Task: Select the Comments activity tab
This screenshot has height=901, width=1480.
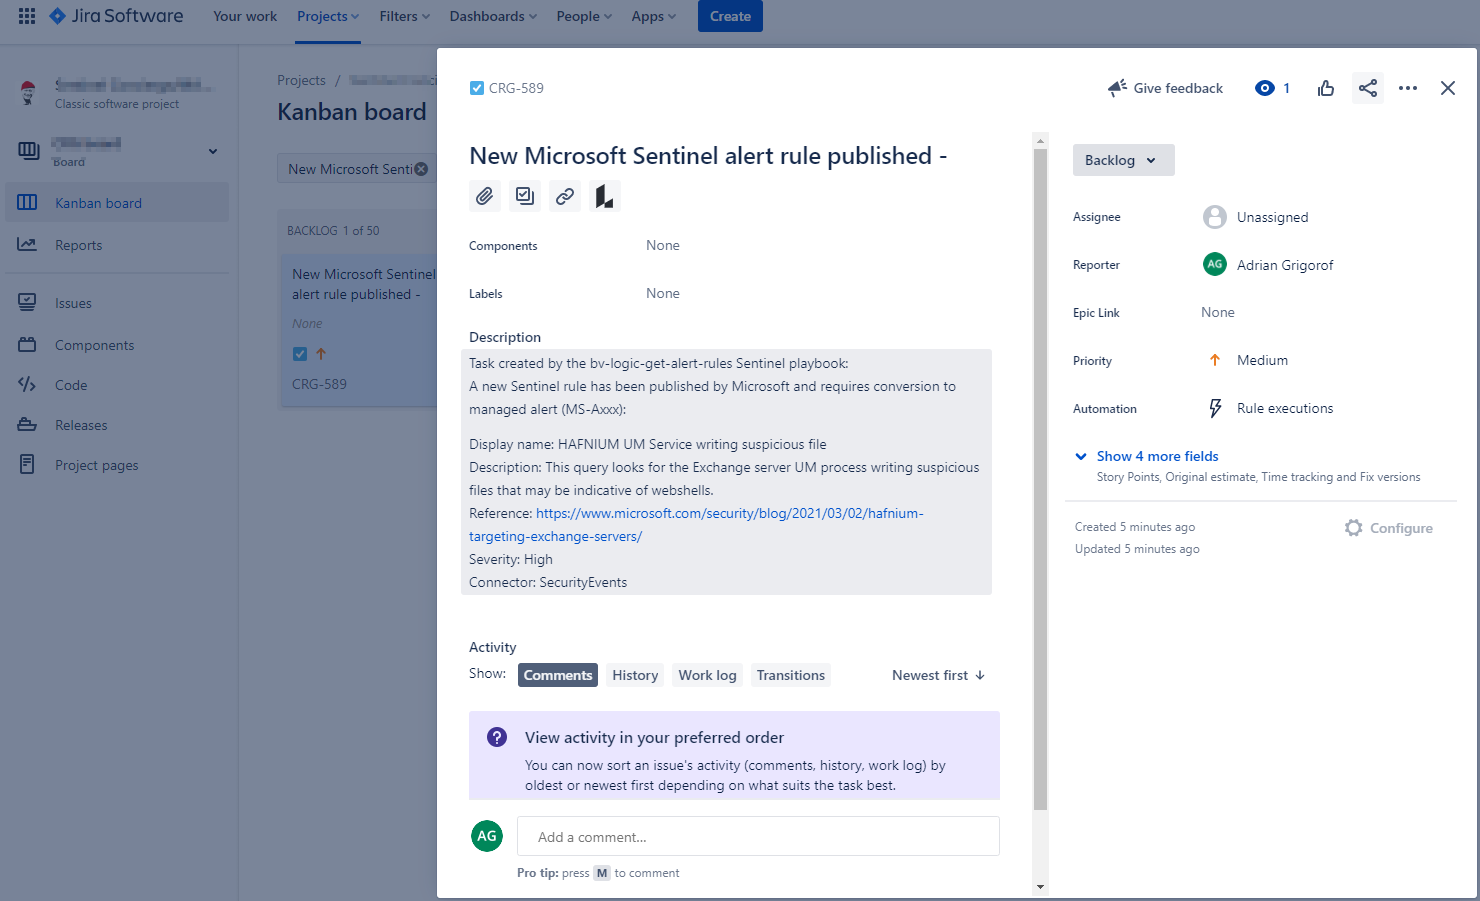Action: click(558, 675)
